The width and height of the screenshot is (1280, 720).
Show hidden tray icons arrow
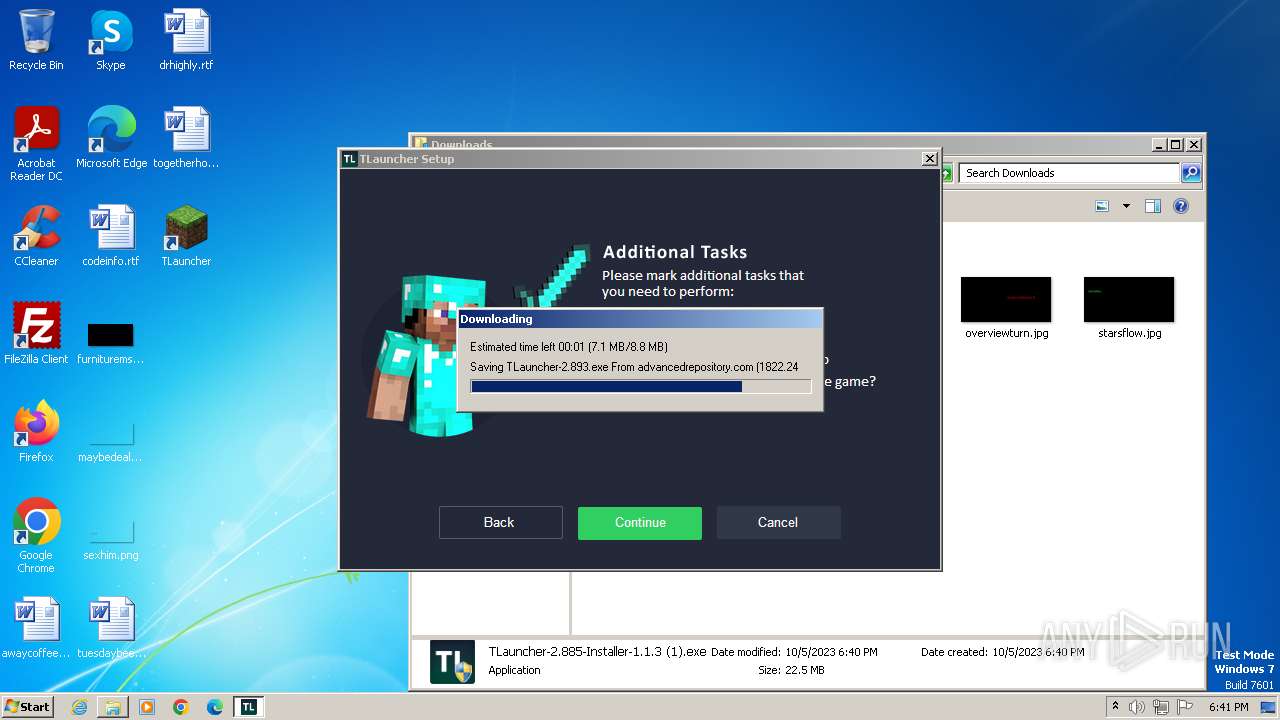[x=1116, y=706]
